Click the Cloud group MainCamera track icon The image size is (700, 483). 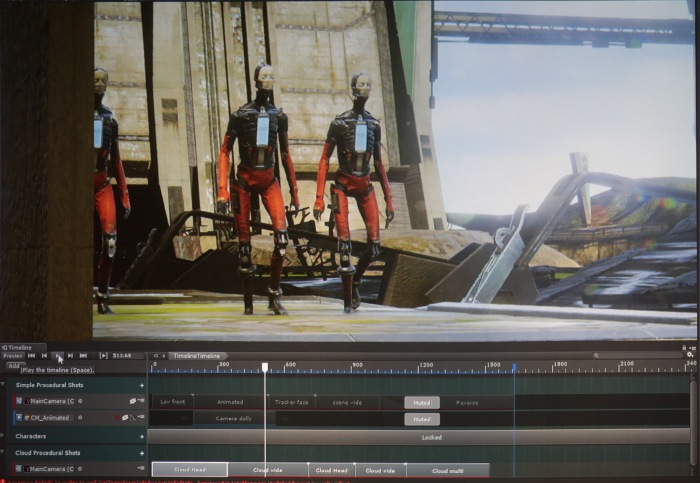click(19, 469)
